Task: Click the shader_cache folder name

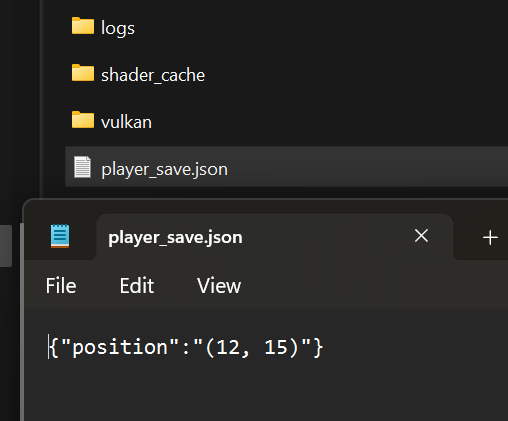Action: pyautogui.click(x=153, y=75)
